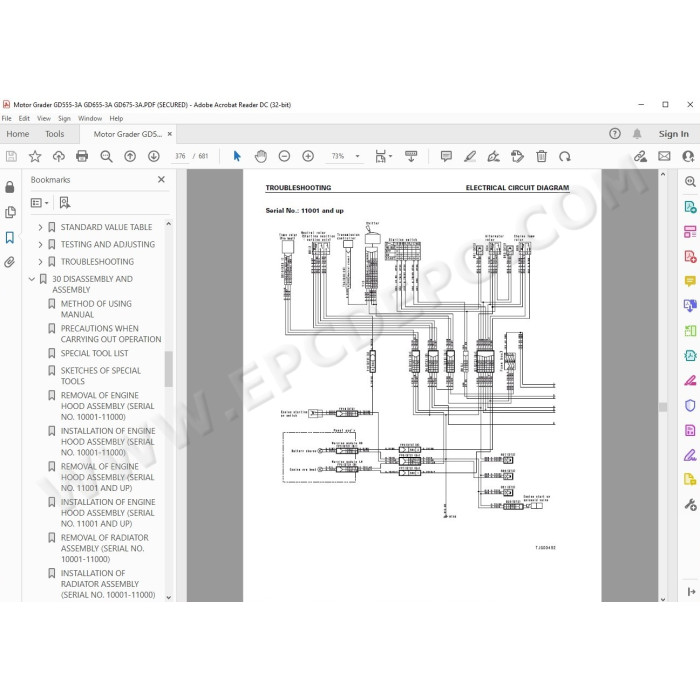Collapse the right tools pane arrow
The height and width of the screenshot is (700, 700).
pyautogui.click(x=691, y=592)
